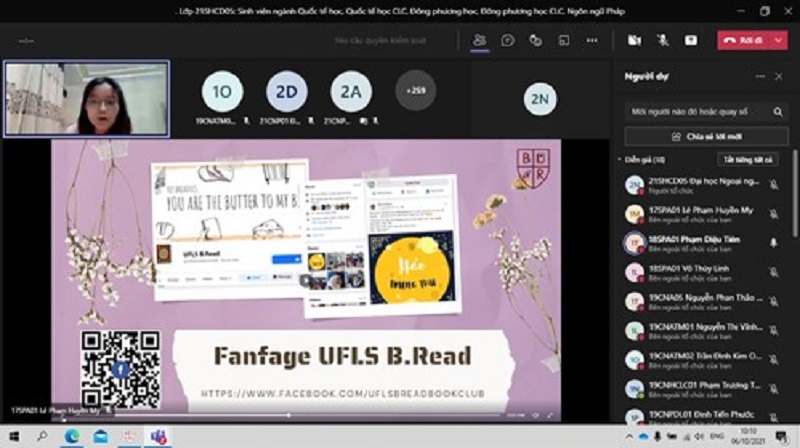Open dropdown arrow next to Rời đi
The width and height of the screenshot is (800, 448).
coord(780,40)
